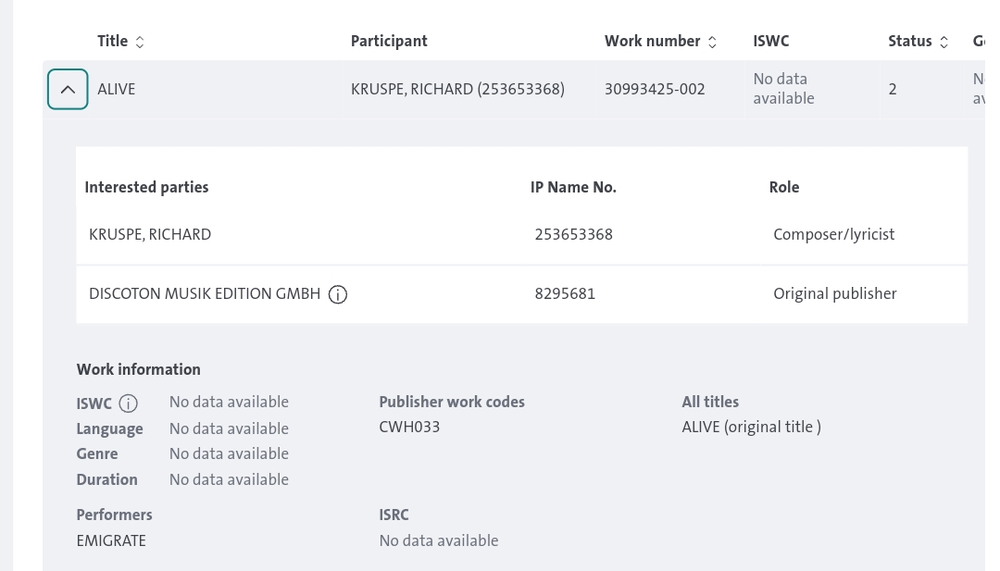
Task: Select the Performers label
Action: tap(114, 515)
